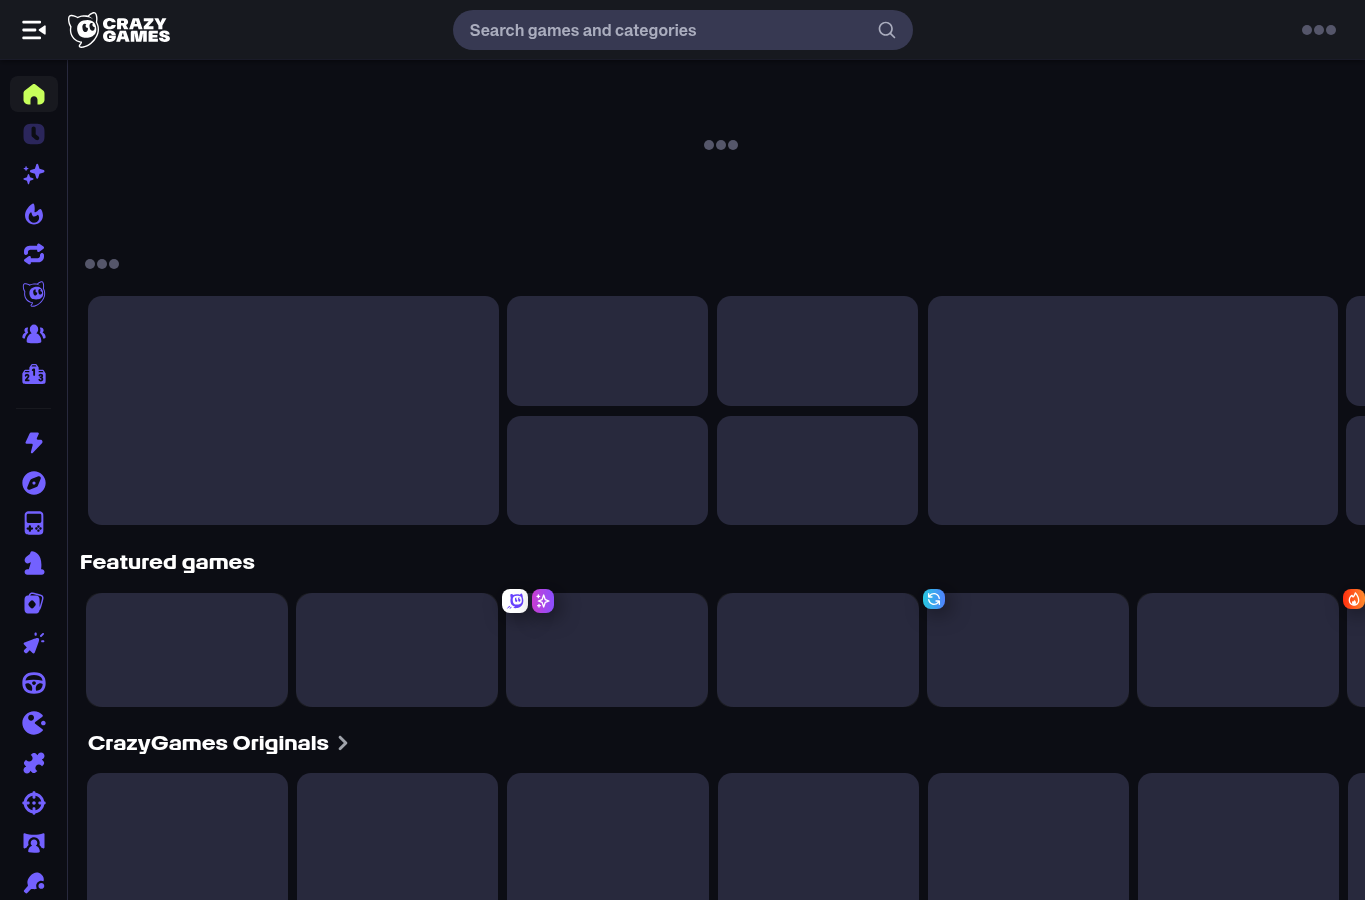Open Originals via the mascot sidebar icon
Screen dimensions: 1365x900
tap(34, 294)
